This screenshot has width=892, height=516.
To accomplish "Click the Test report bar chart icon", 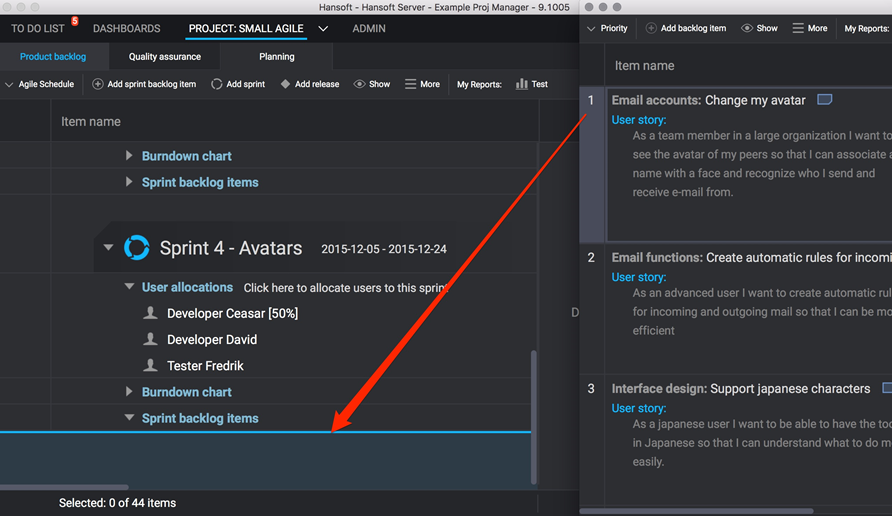I will [x=521, y=84].
